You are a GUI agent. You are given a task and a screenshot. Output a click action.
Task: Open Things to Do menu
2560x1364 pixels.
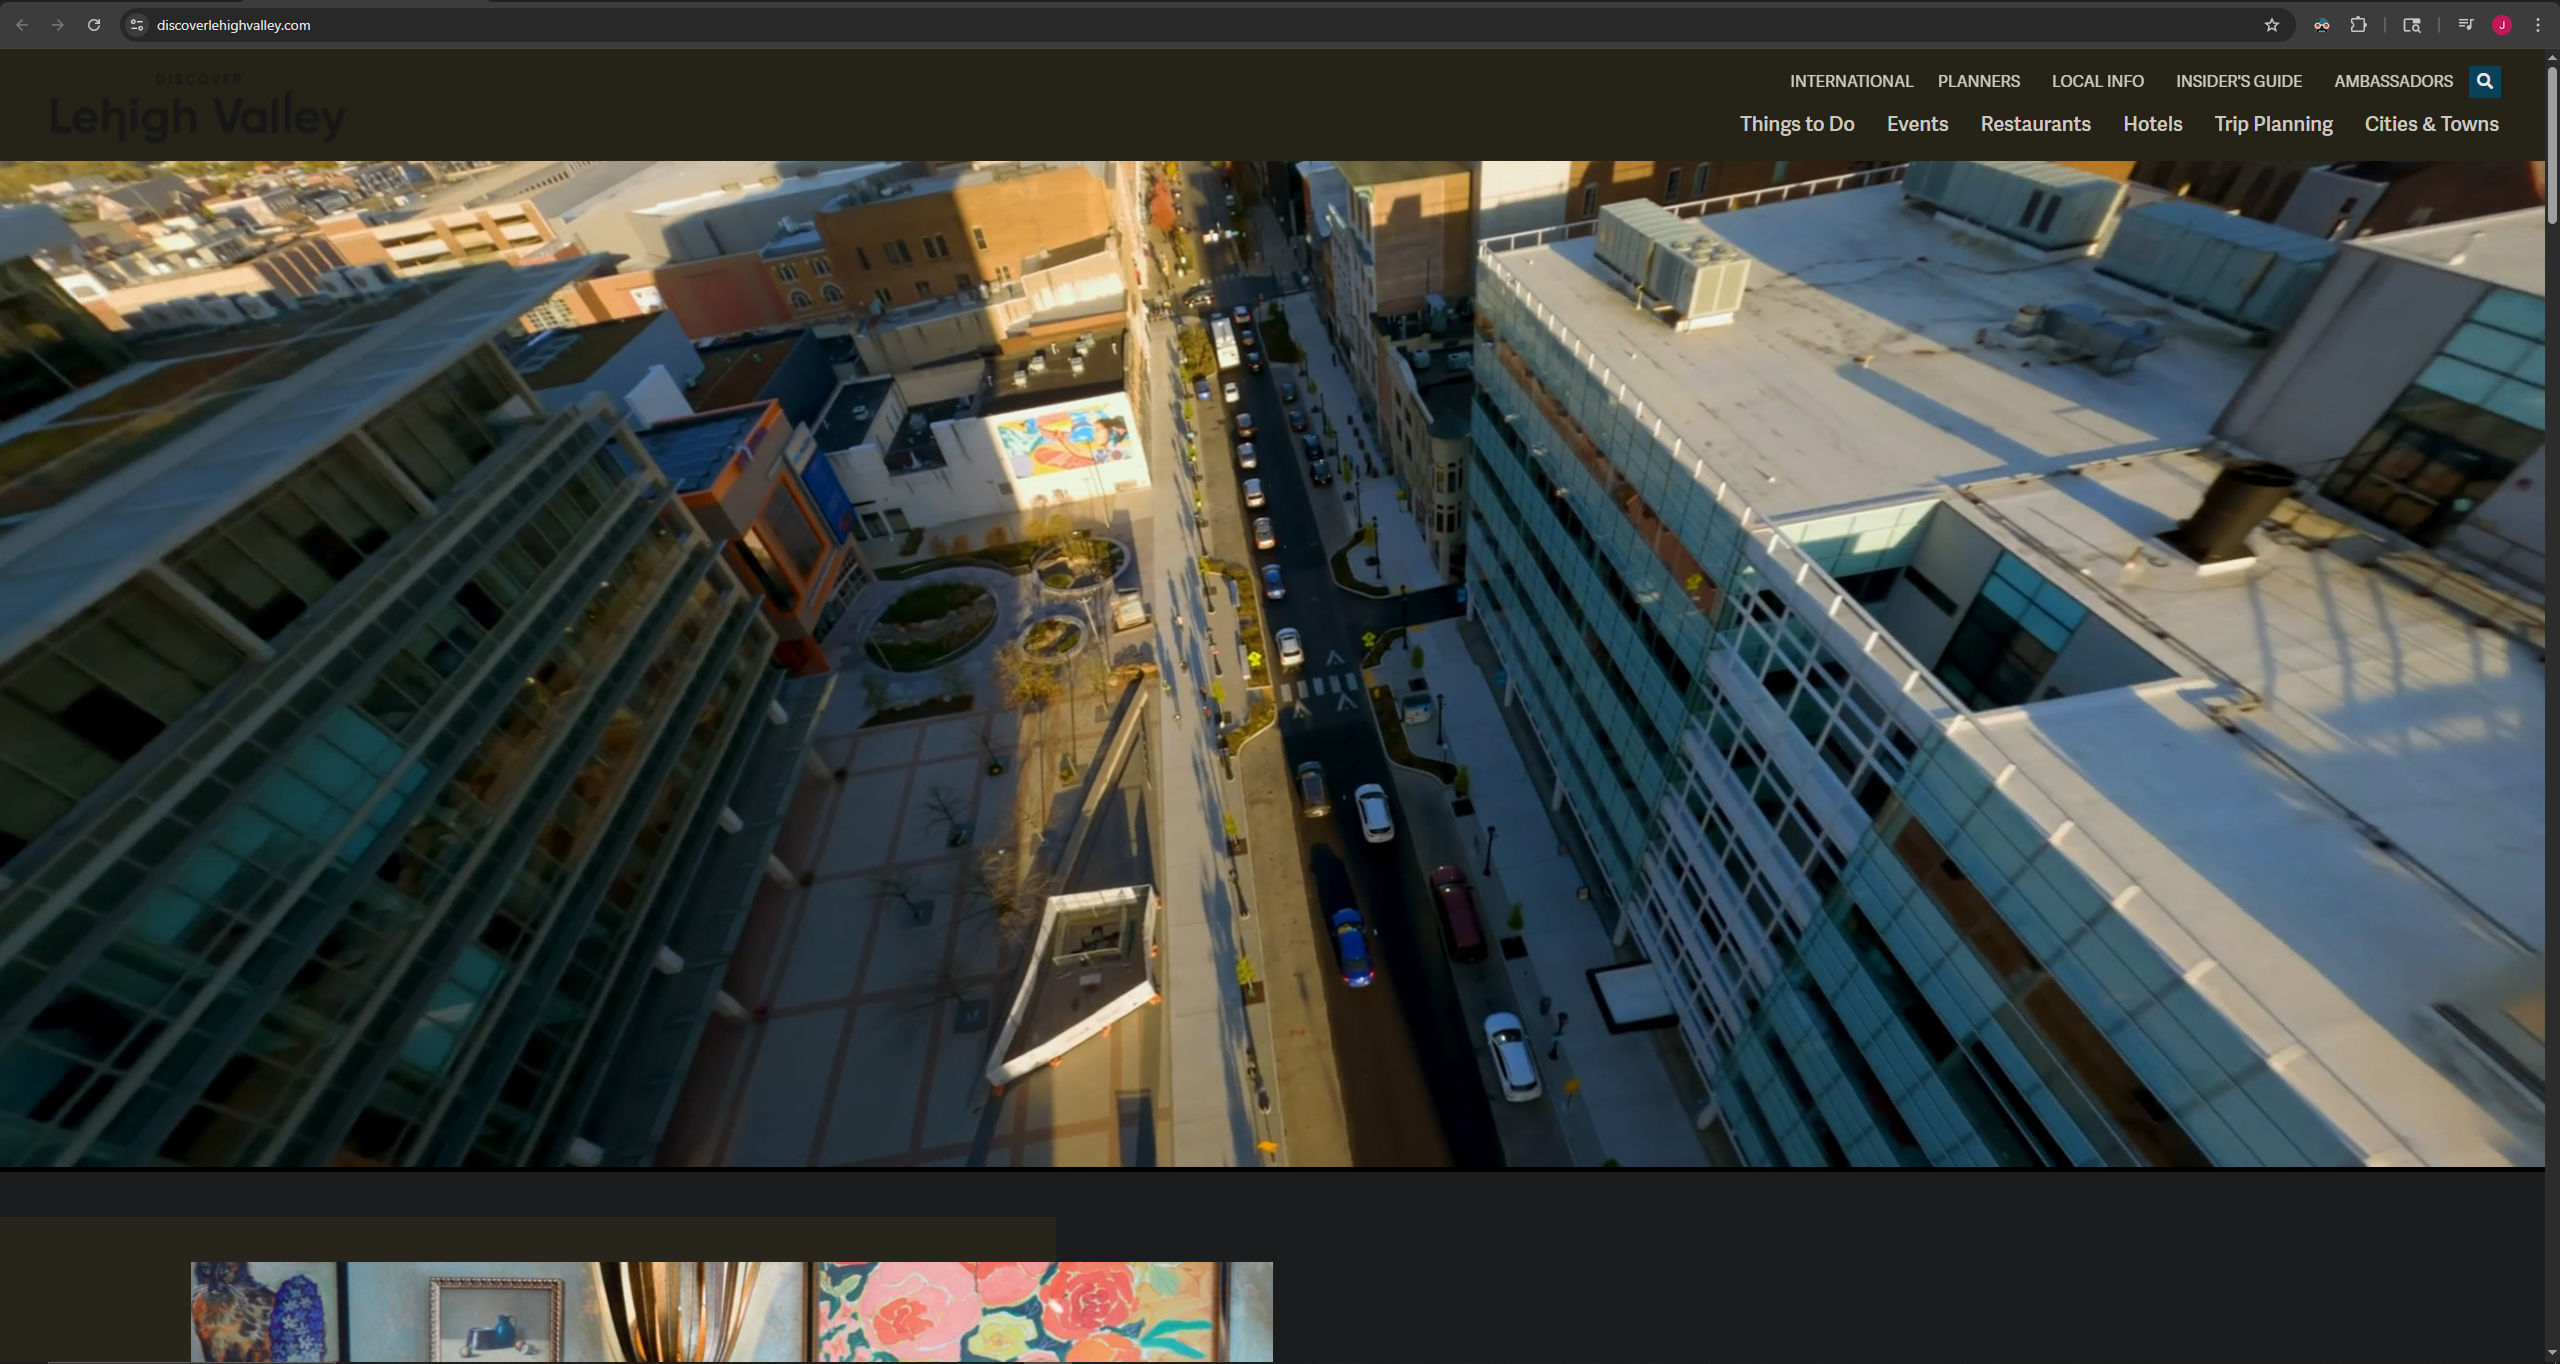pyautogui.click(x=1796, y=124)
